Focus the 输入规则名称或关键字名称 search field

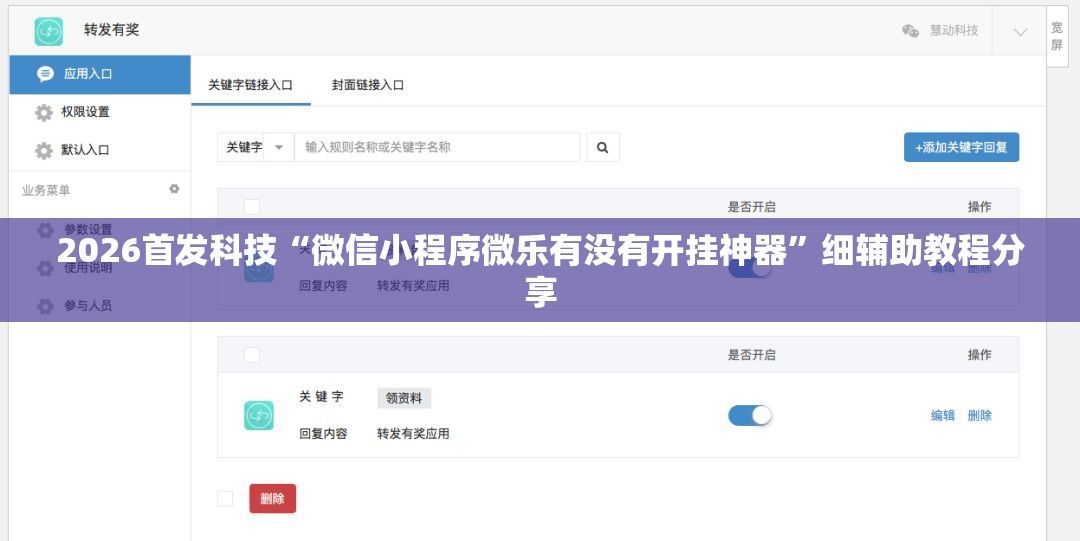coord(437,147)
